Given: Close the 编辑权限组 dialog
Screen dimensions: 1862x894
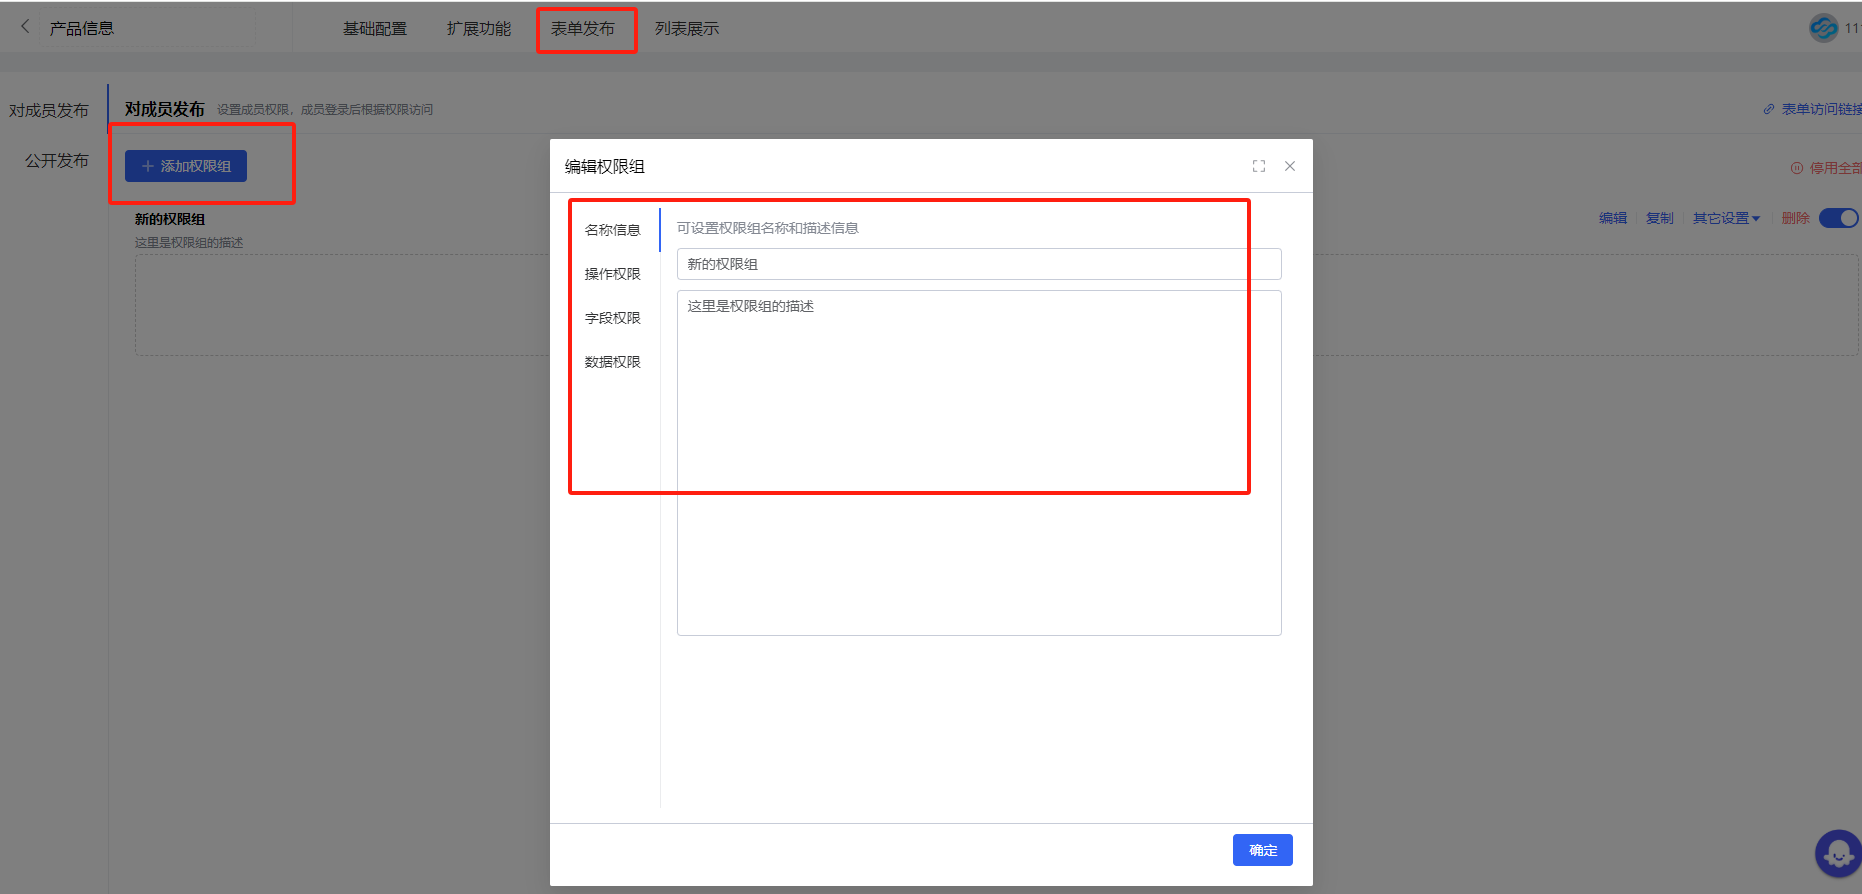Looking at the screenshot, I should tap(1290, 166).
